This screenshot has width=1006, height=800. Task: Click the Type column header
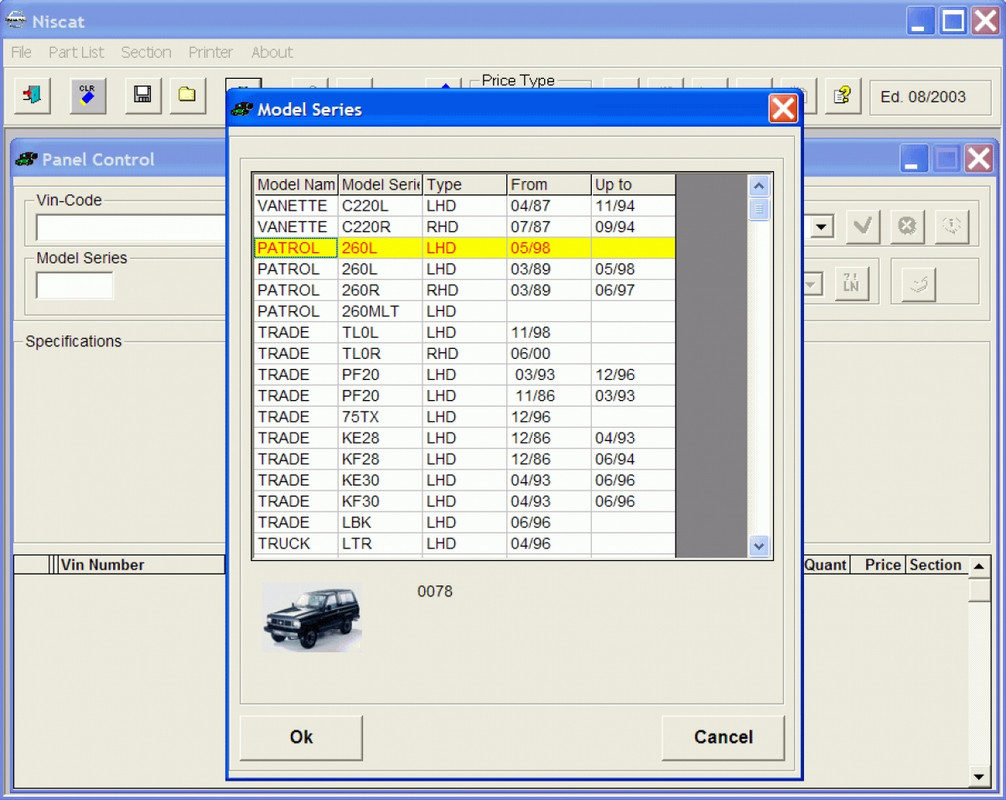[x=465, y=185]
